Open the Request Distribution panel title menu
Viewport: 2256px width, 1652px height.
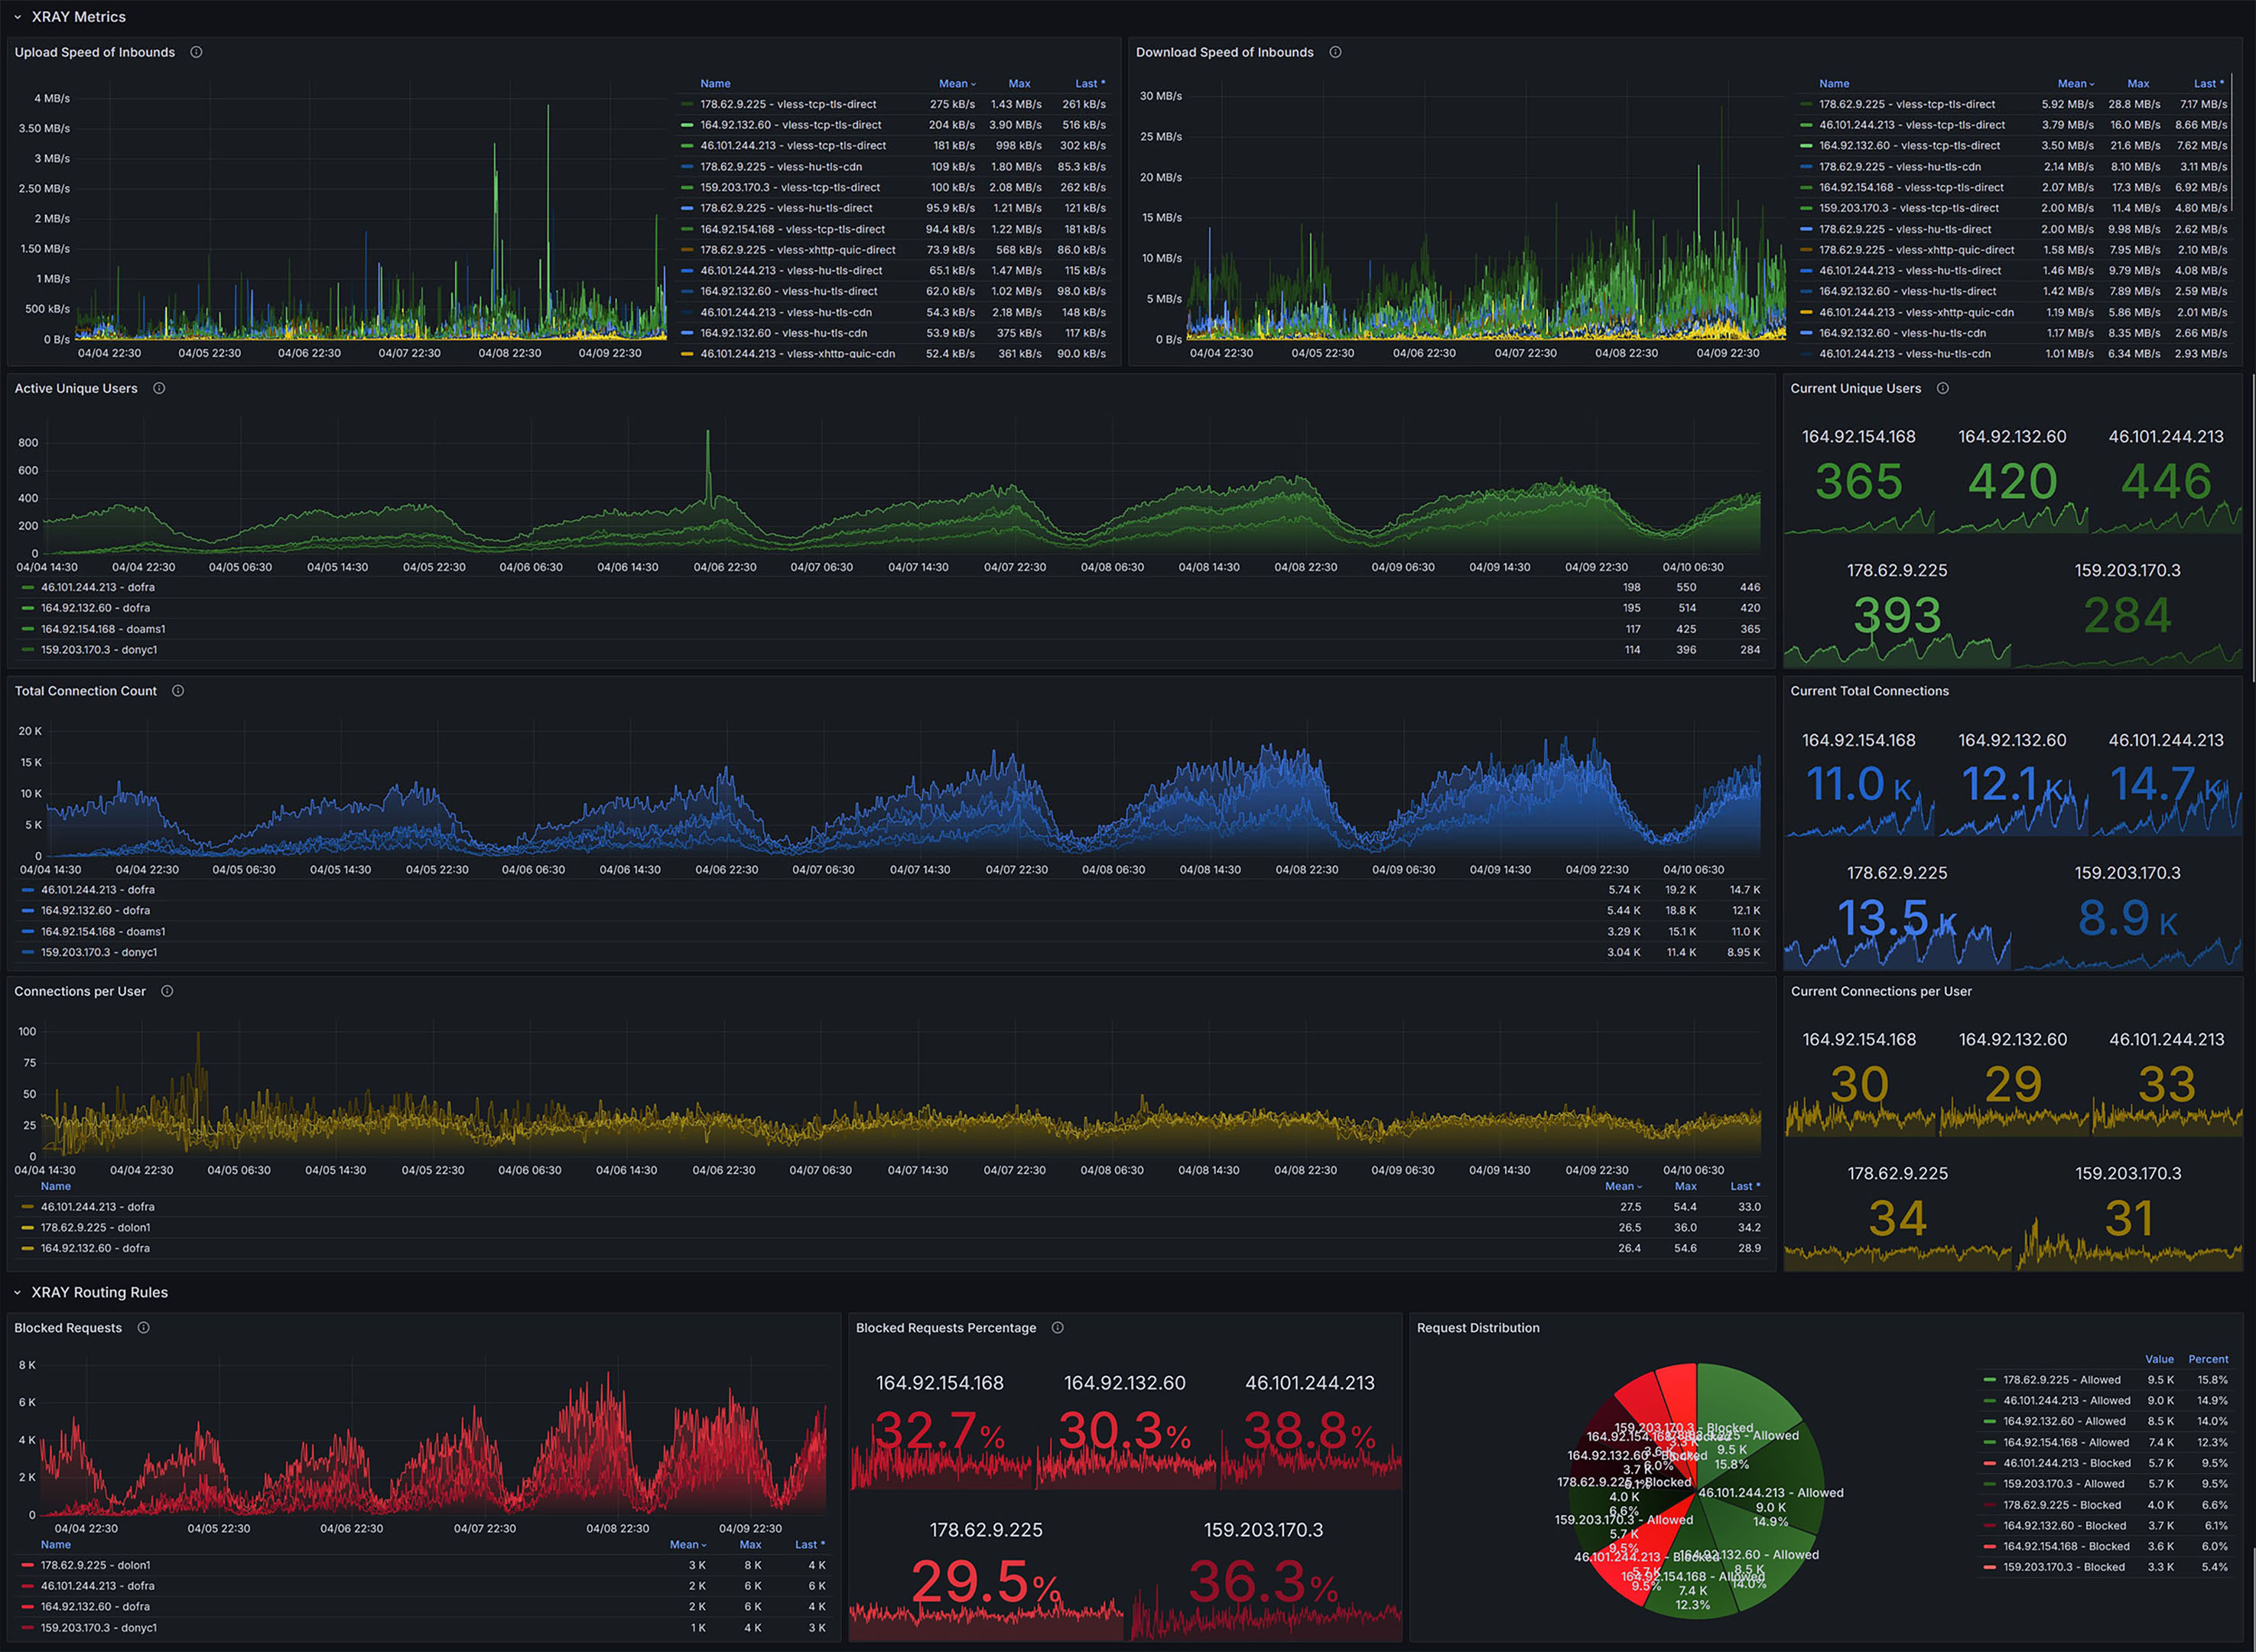pyautogui.click(x=1478, y=1328)
